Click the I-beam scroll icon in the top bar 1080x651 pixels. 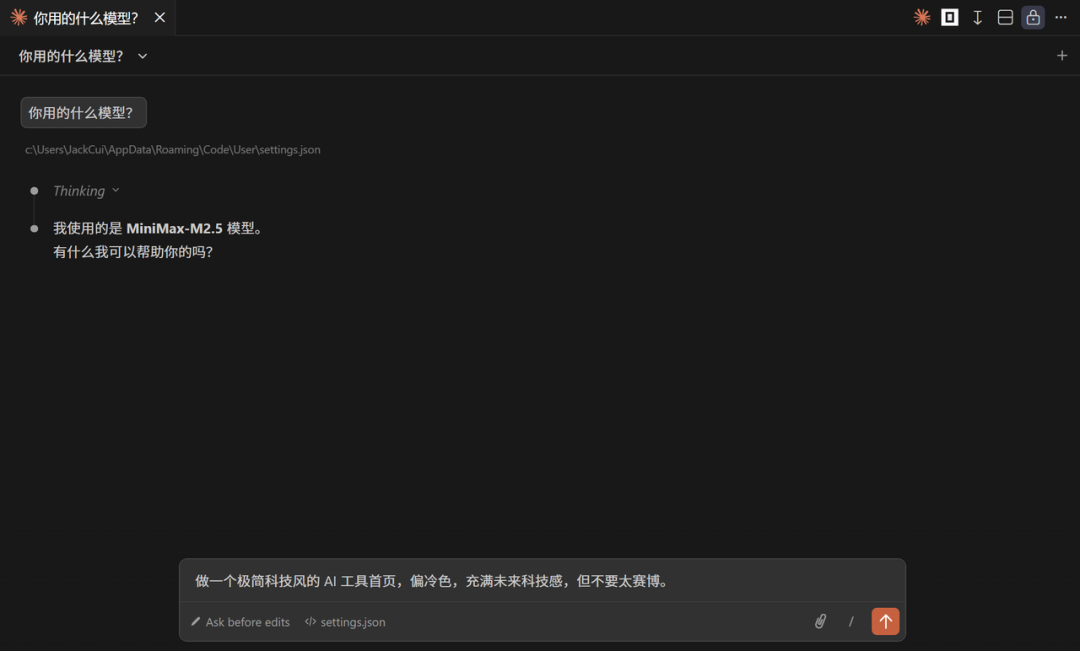(977, 17)
